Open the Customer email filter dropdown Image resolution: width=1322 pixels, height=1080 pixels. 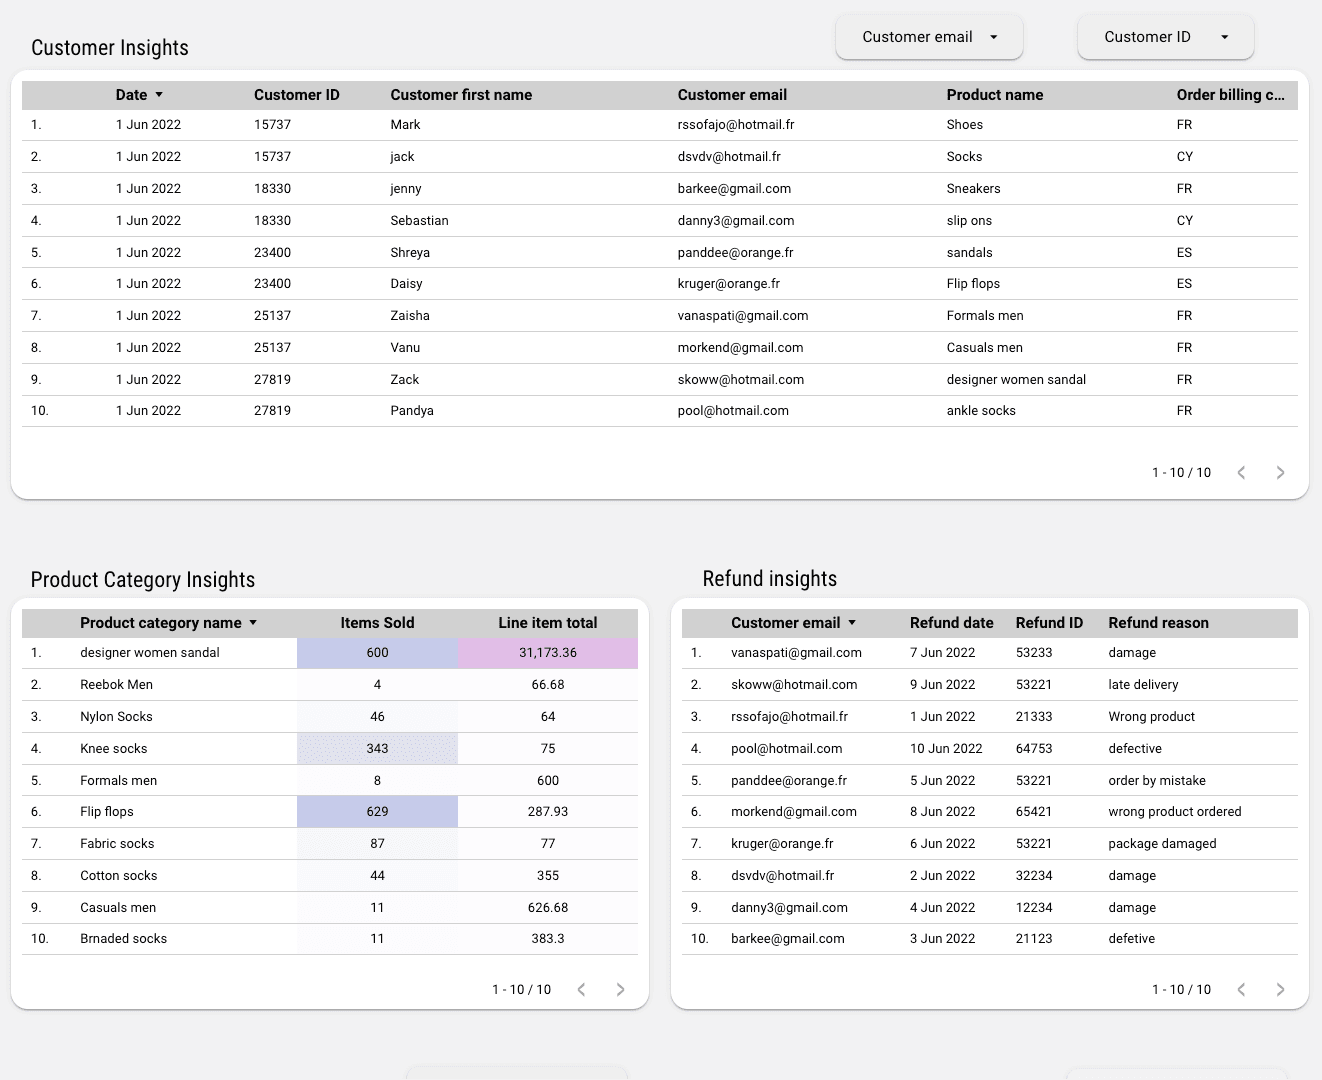point(928,36)
